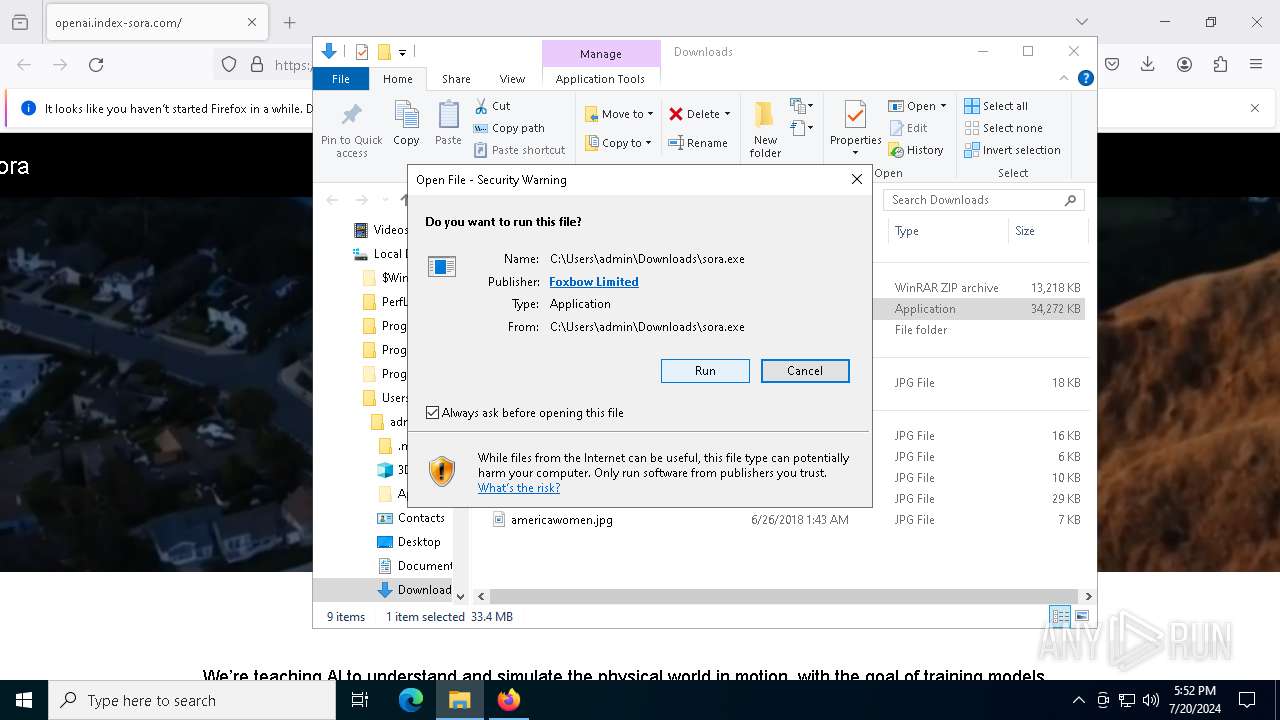List all Firefox tabs dropdown

click(x=1081, y=22)
